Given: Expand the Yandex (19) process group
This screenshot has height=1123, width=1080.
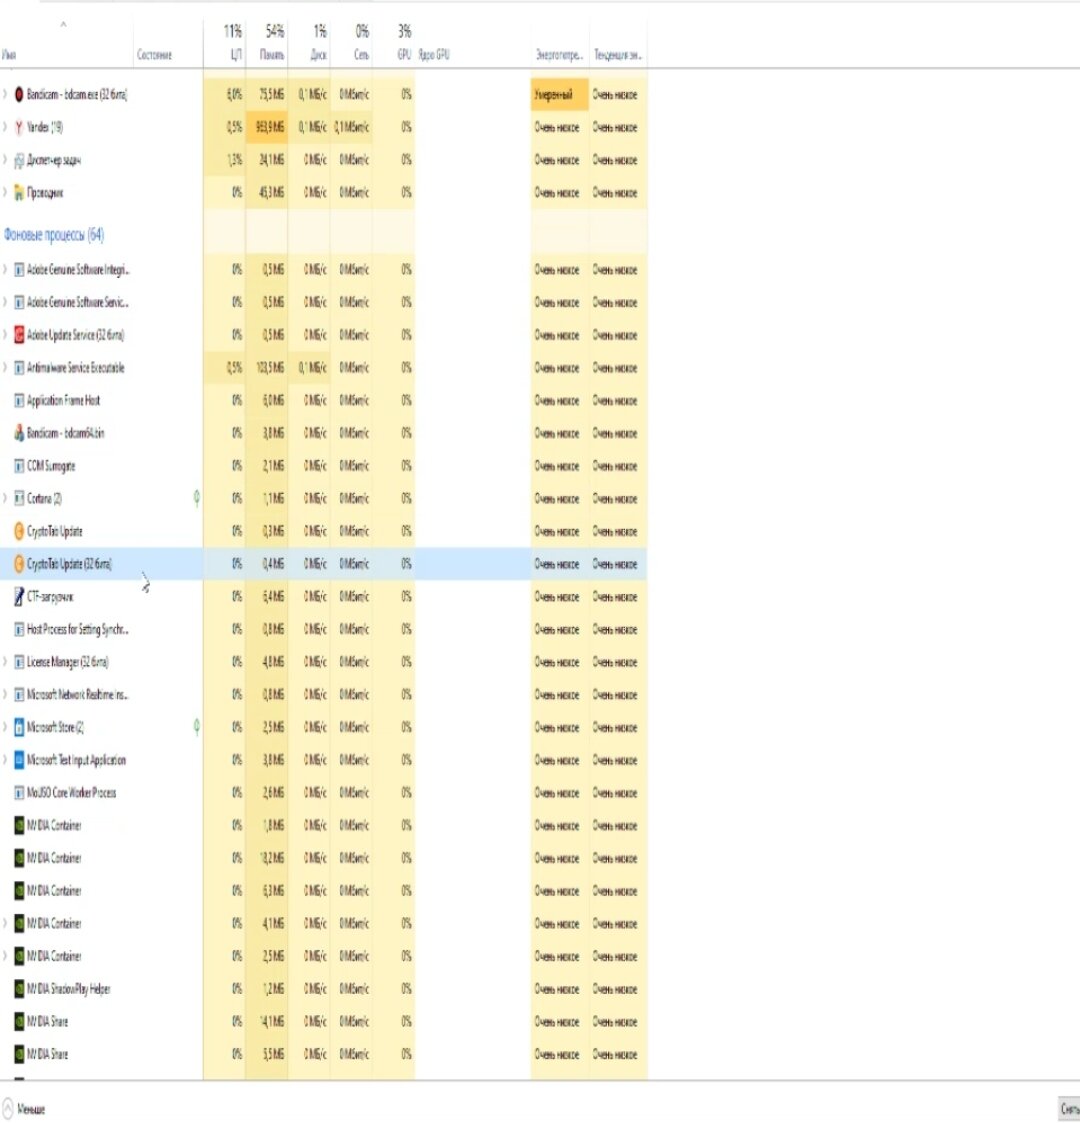Looking at the screenshot, I should 5,127.
